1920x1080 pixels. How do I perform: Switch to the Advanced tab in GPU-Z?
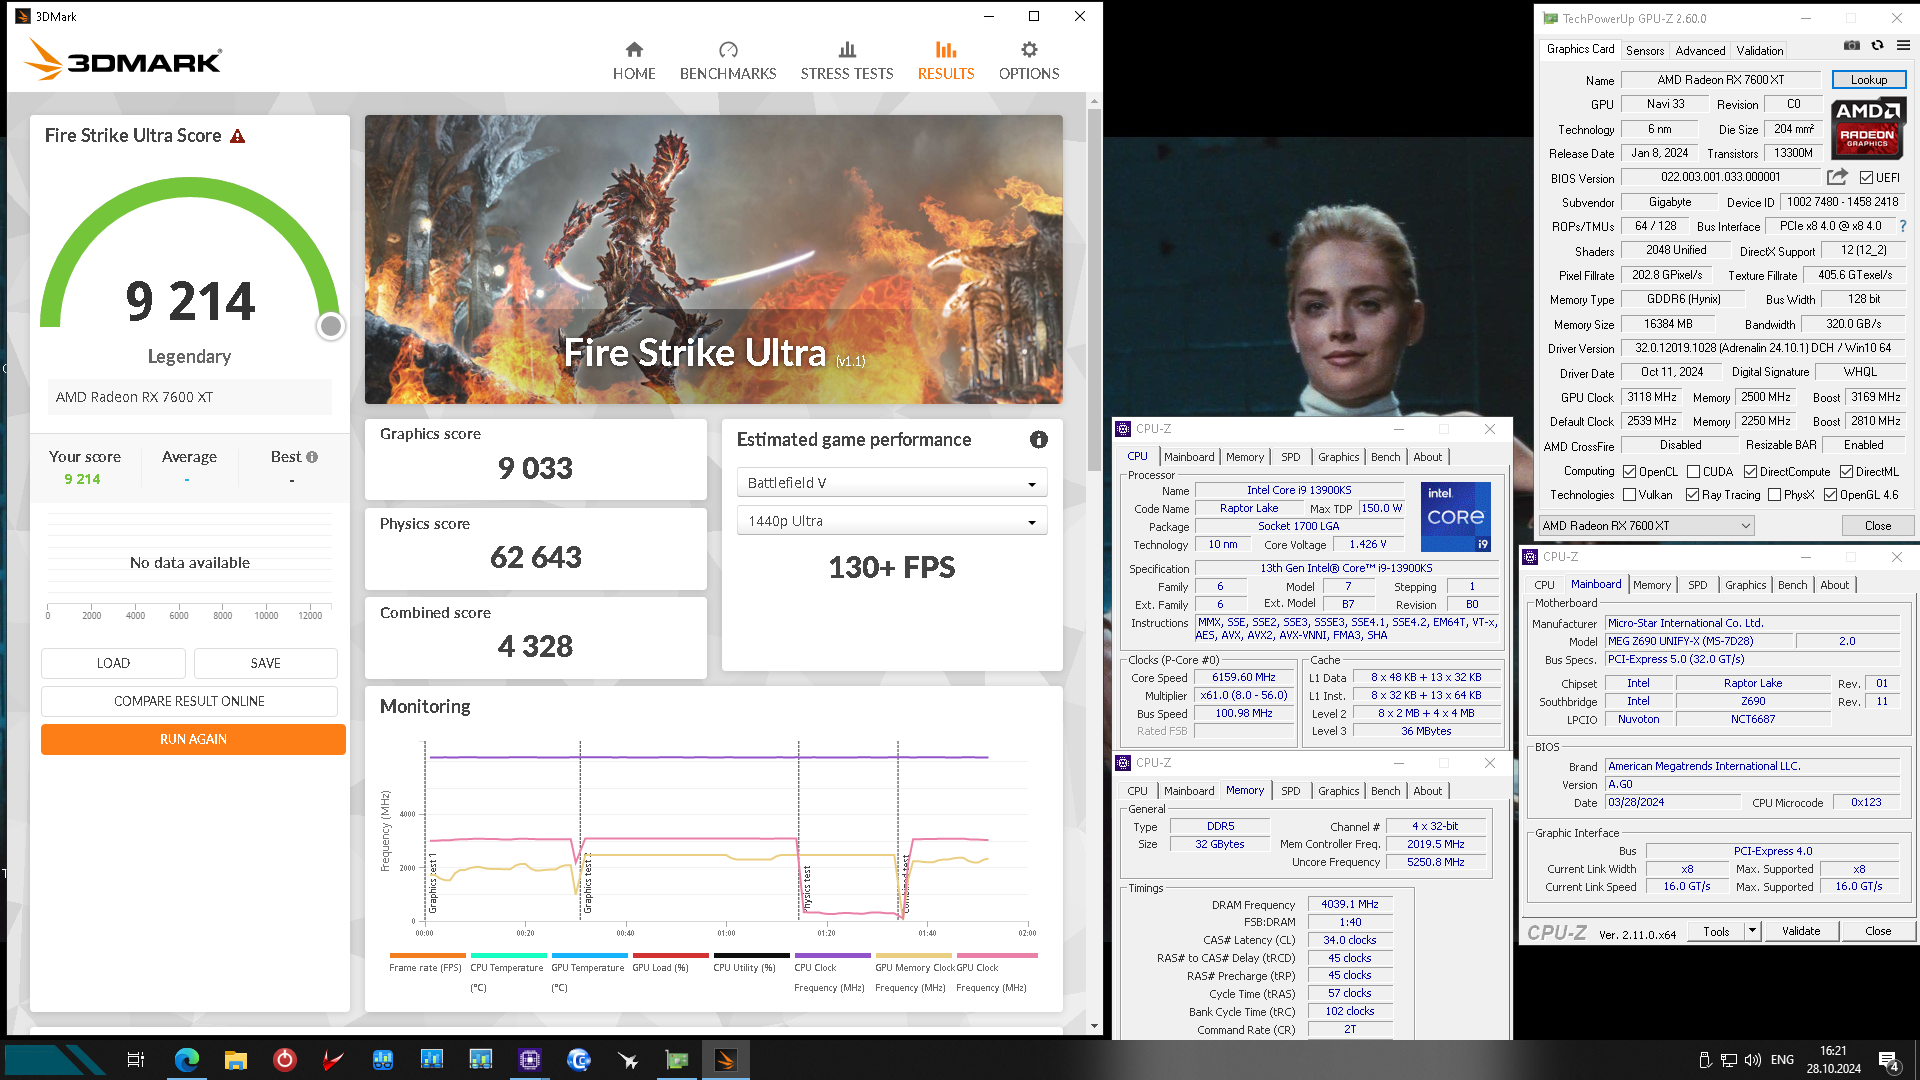tap(1700, 50)
